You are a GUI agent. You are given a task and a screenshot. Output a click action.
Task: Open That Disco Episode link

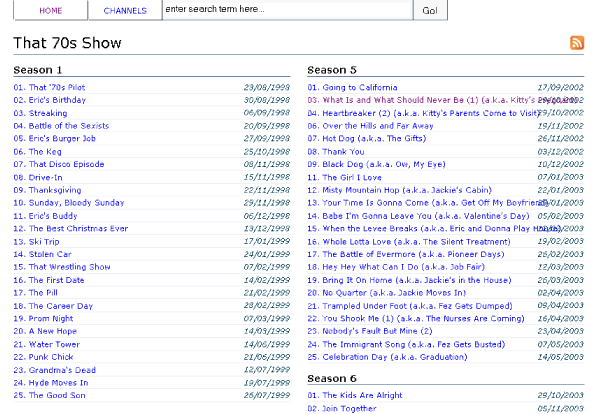(59, 164)
